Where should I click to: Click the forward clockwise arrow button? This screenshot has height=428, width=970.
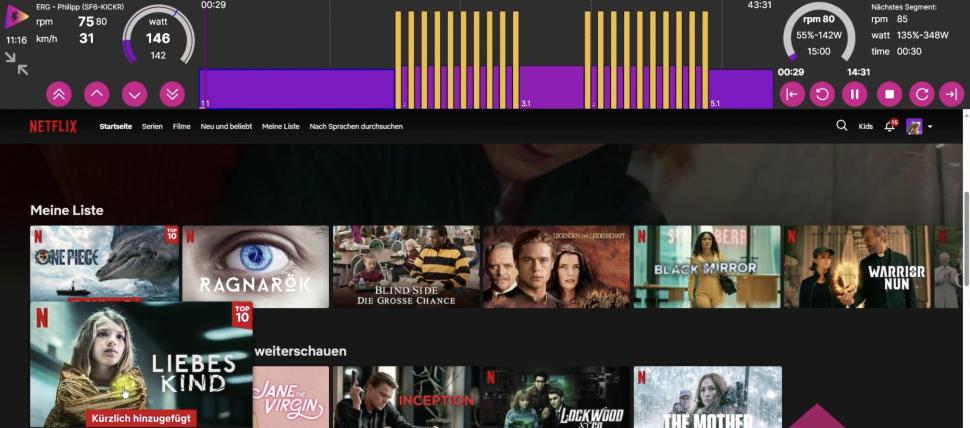coord(921,94)
